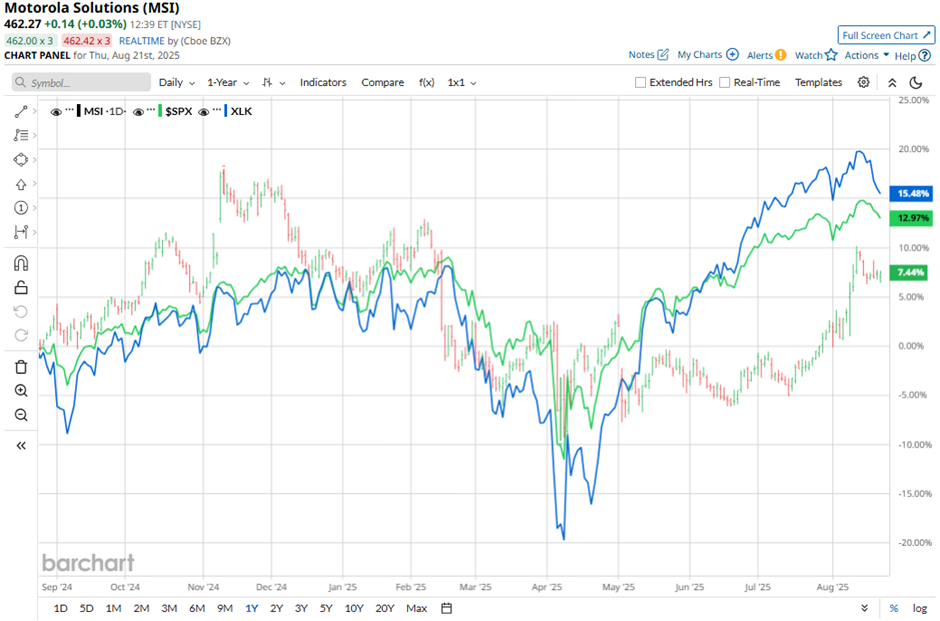This screenshot has width=940, height=621.
Task: Add to My Charts plus icon
Action: [x=733, y=55]
